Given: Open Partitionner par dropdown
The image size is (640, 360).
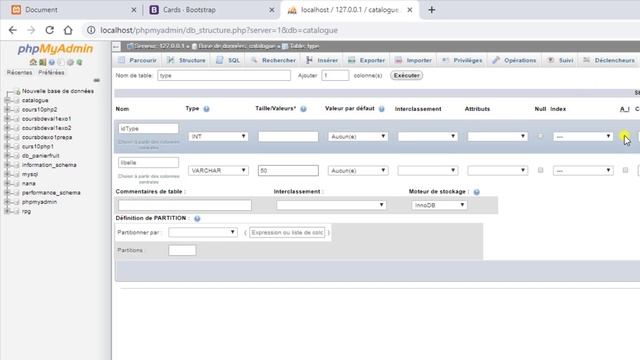Looking at the screenshot, I should click(x=203, y=232).
